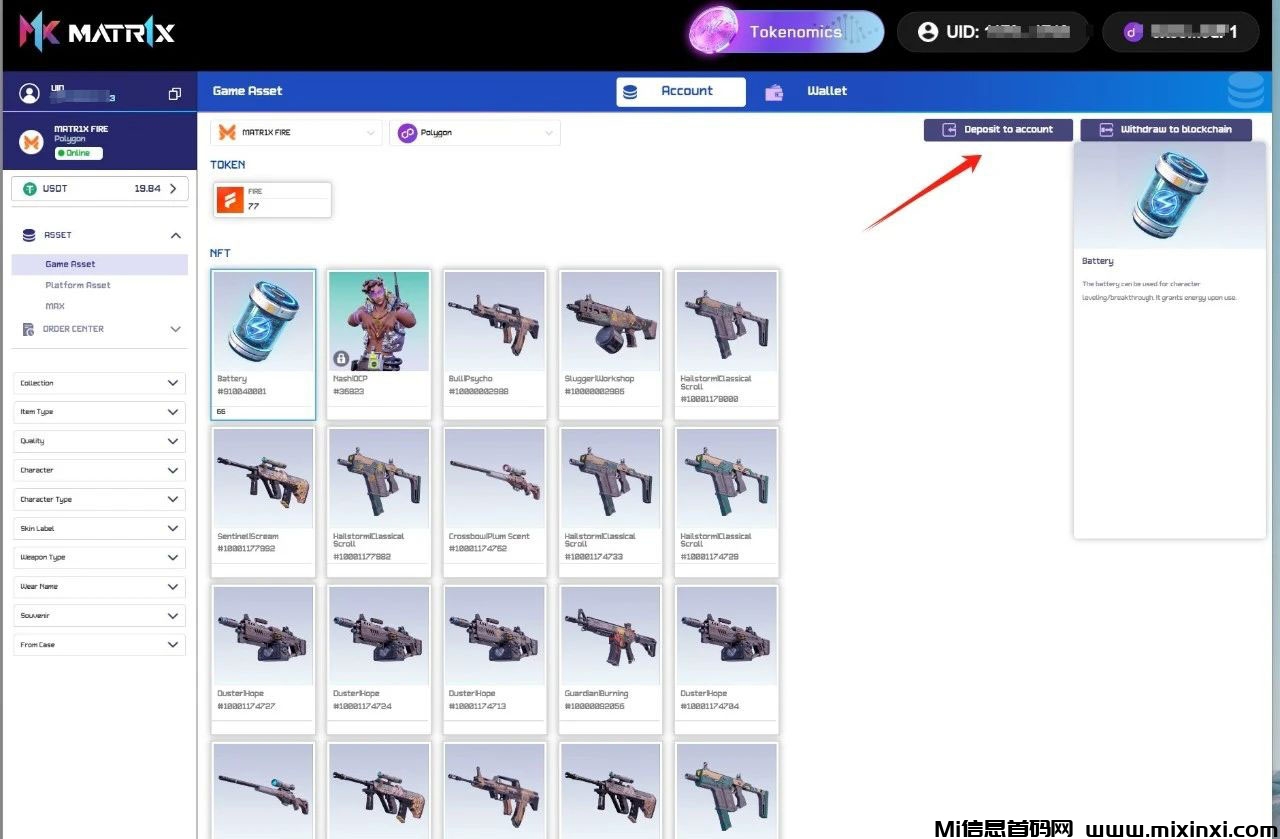Click the MATR1X FIRE game icon in sidebar
Viewport: 1280px width, 839px height.
click(x=33, y=141)
